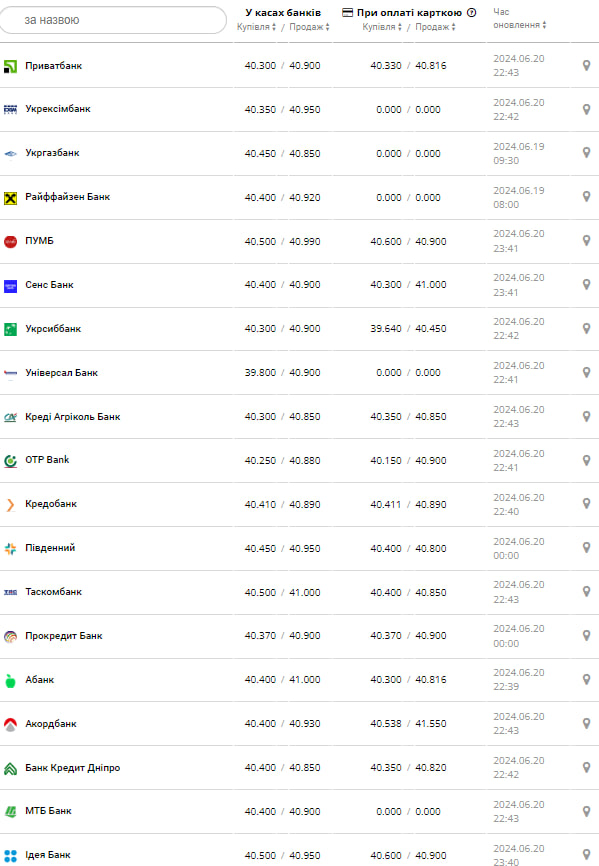
Task: Open card payment help question icon
Action: point(471,13)
